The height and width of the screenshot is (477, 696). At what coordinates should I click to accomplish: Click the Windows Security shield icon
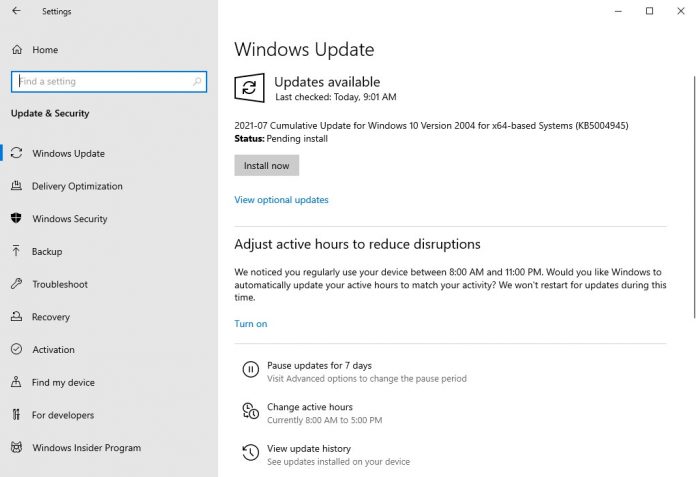tap(16, 219)
